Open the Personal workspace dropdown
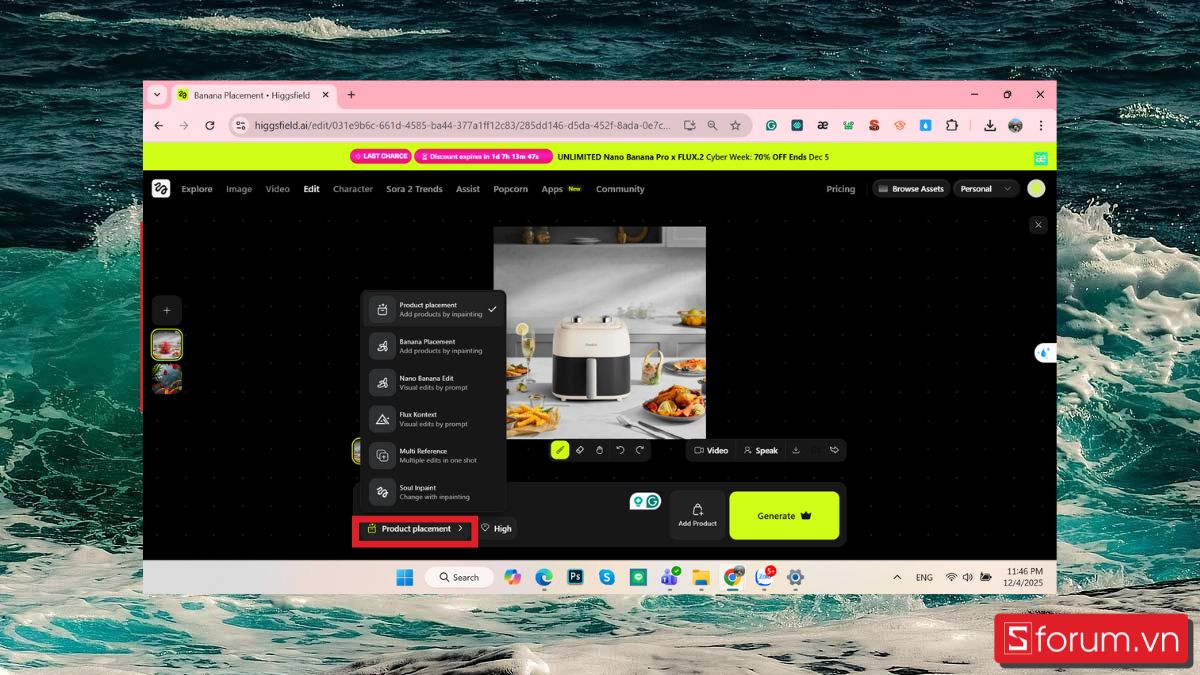The image size is (1200, 675). pyautogui.click(x=986, y=188)
